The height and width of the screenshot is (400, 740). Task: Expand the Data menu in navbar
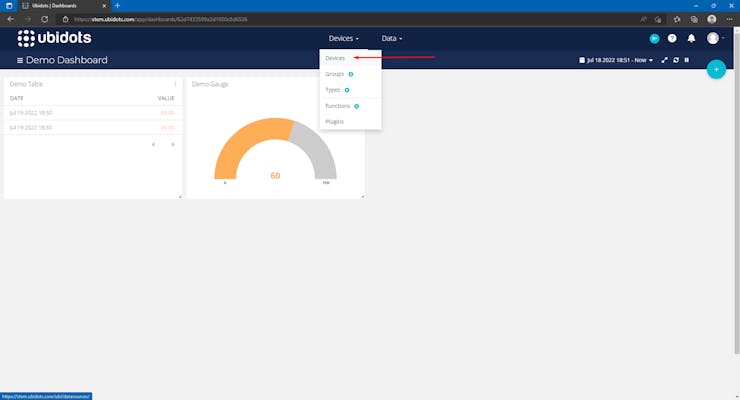[x=392, y=38]
